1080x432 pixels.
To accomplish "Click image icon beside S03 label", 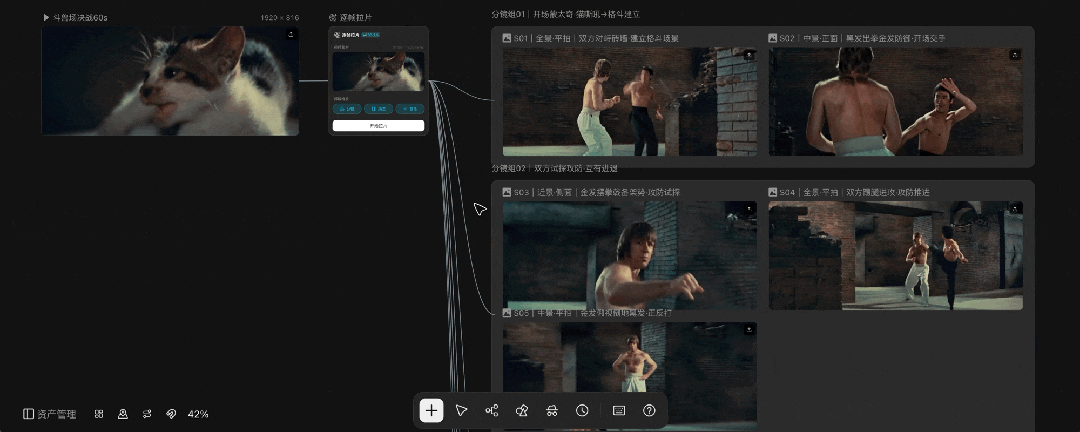I will (x=506, y=192).
